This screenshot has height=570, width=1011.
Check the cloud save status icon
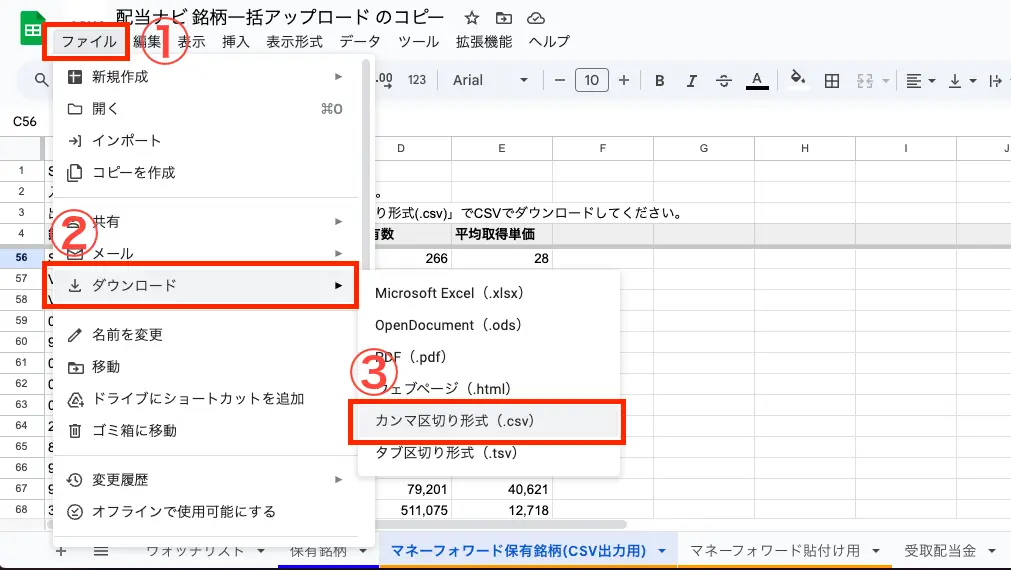pos(536,17)
